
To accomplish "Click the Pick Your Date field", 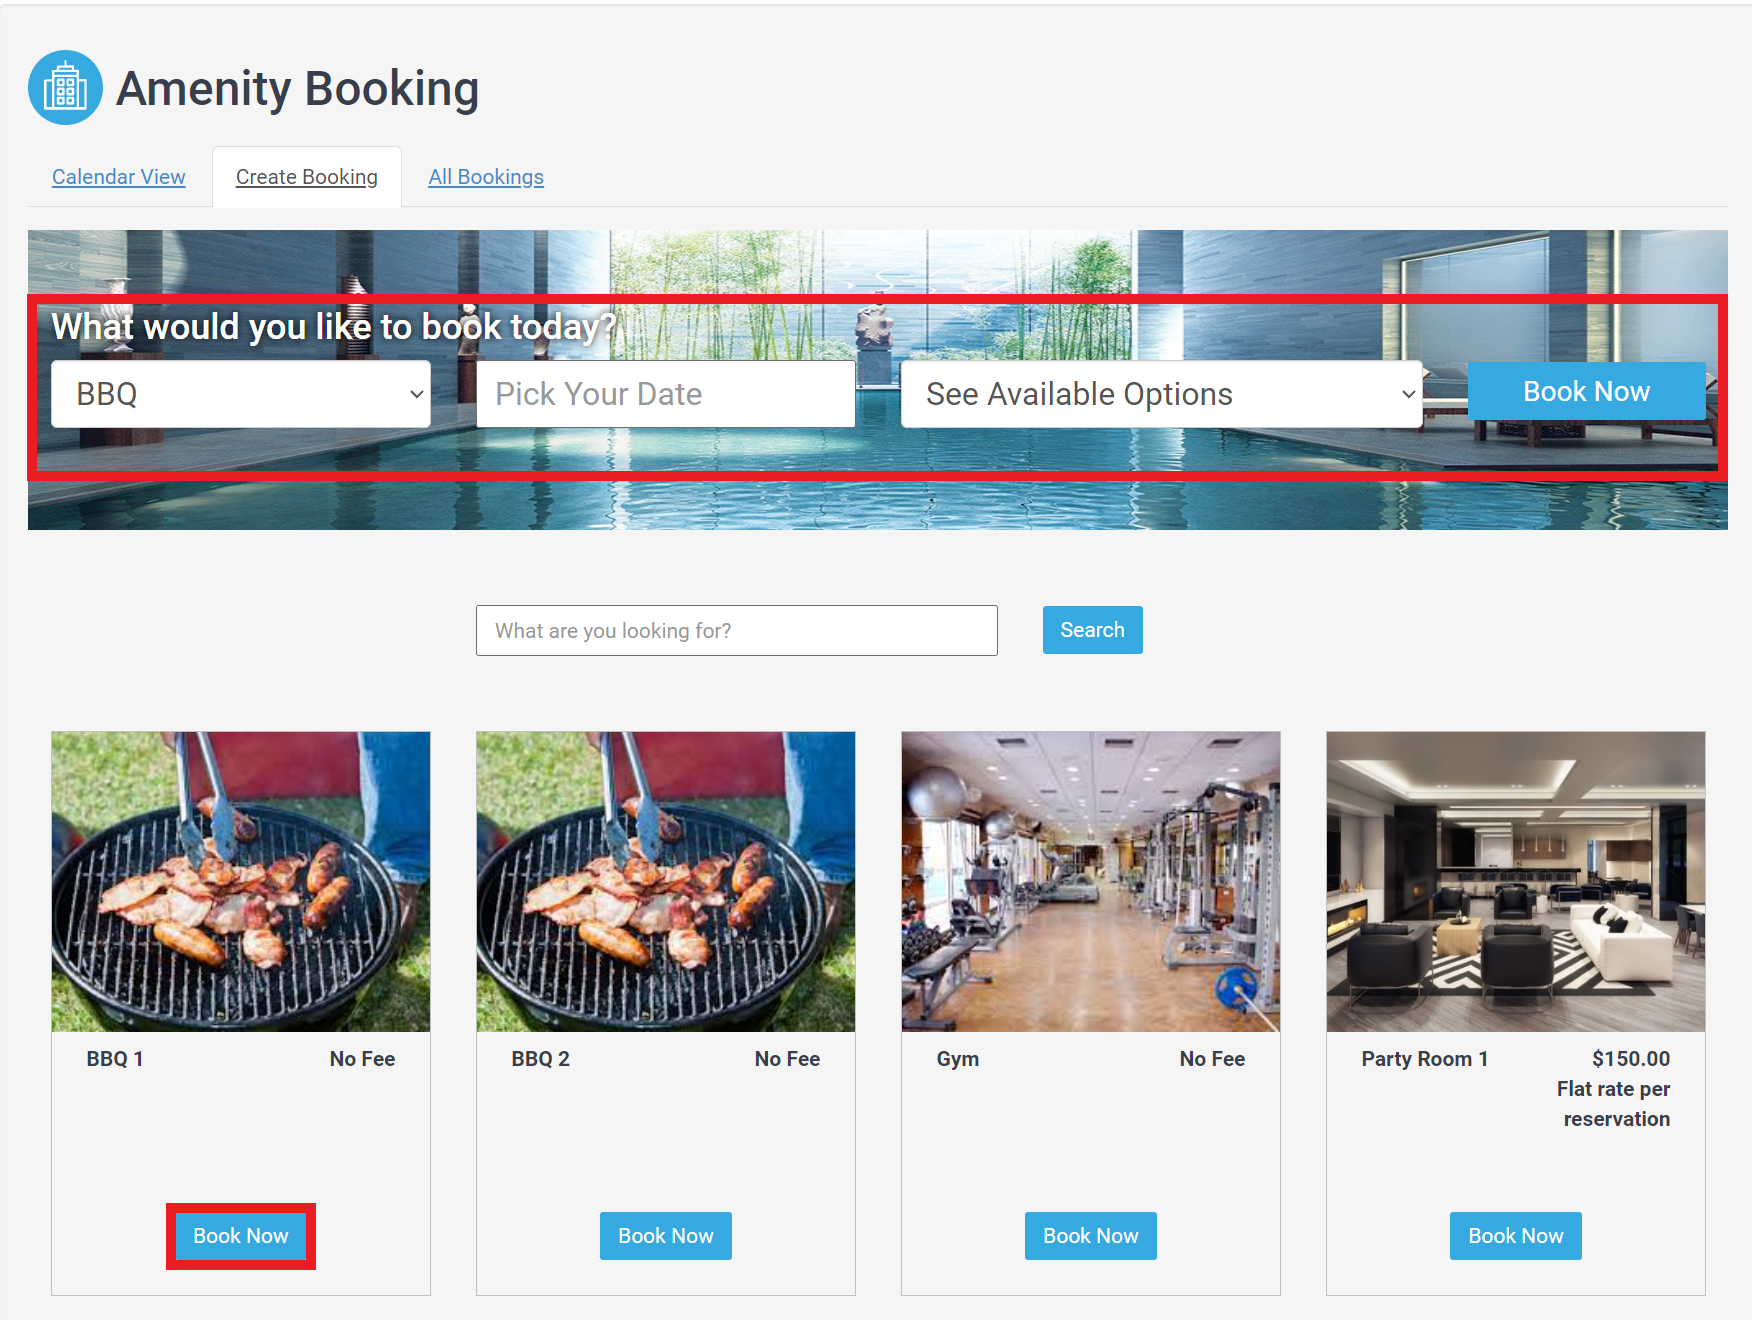I will [x=666, y=394].
